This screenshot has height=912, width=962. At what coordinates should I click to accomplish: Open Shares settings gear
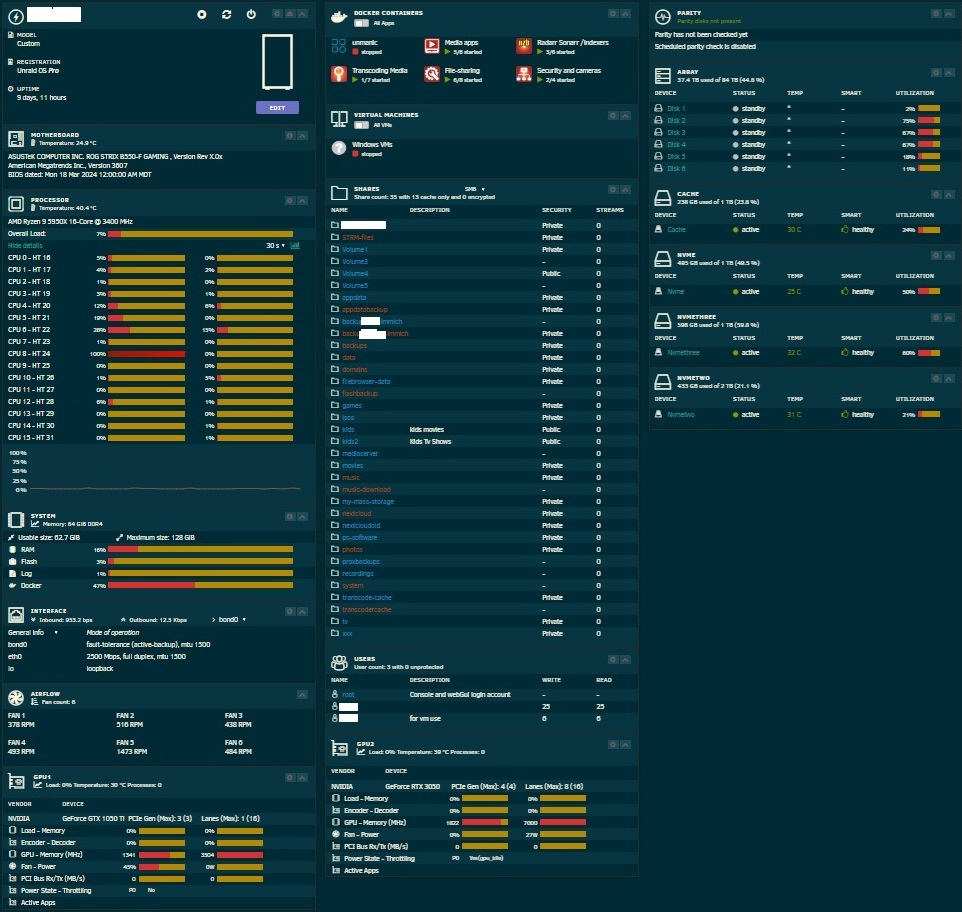click(x=612, y=190)
